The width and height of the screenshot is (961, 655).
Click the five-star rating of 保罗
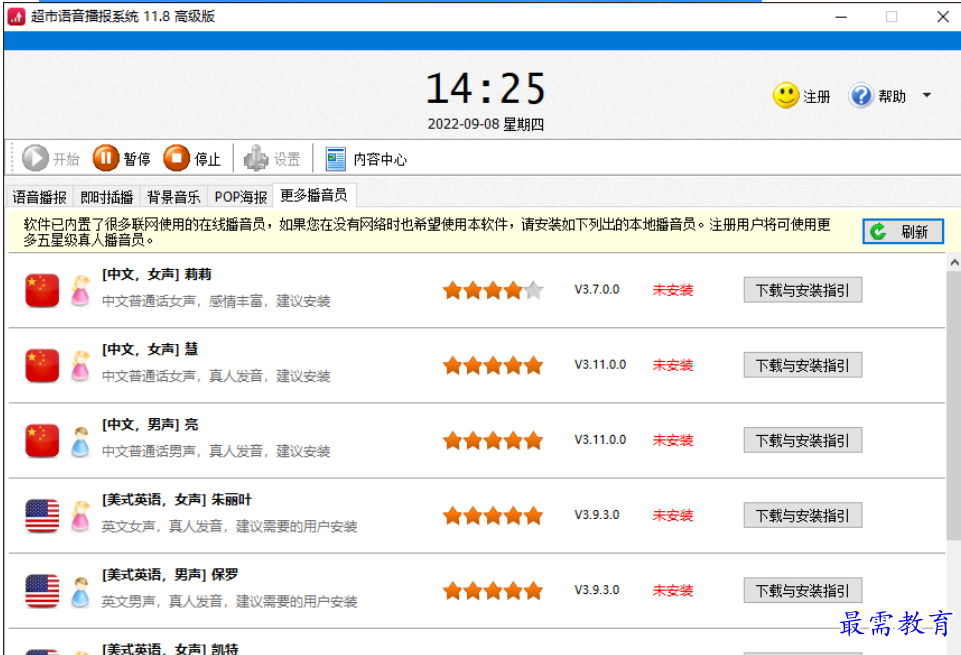pyautogui.click(x=493, y=591)
